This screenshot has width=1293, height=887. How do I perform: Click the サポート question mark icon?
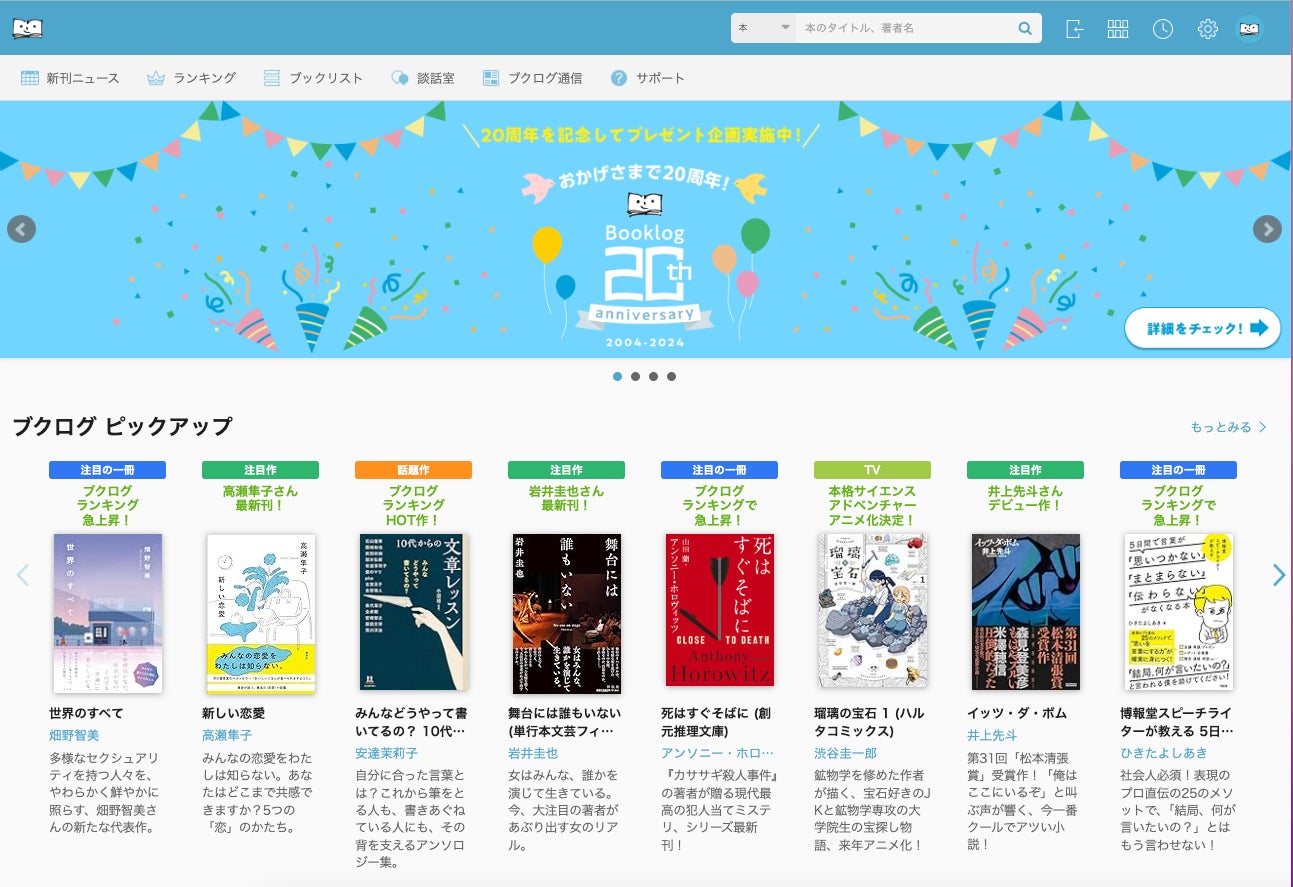click(x=619, y=78)
